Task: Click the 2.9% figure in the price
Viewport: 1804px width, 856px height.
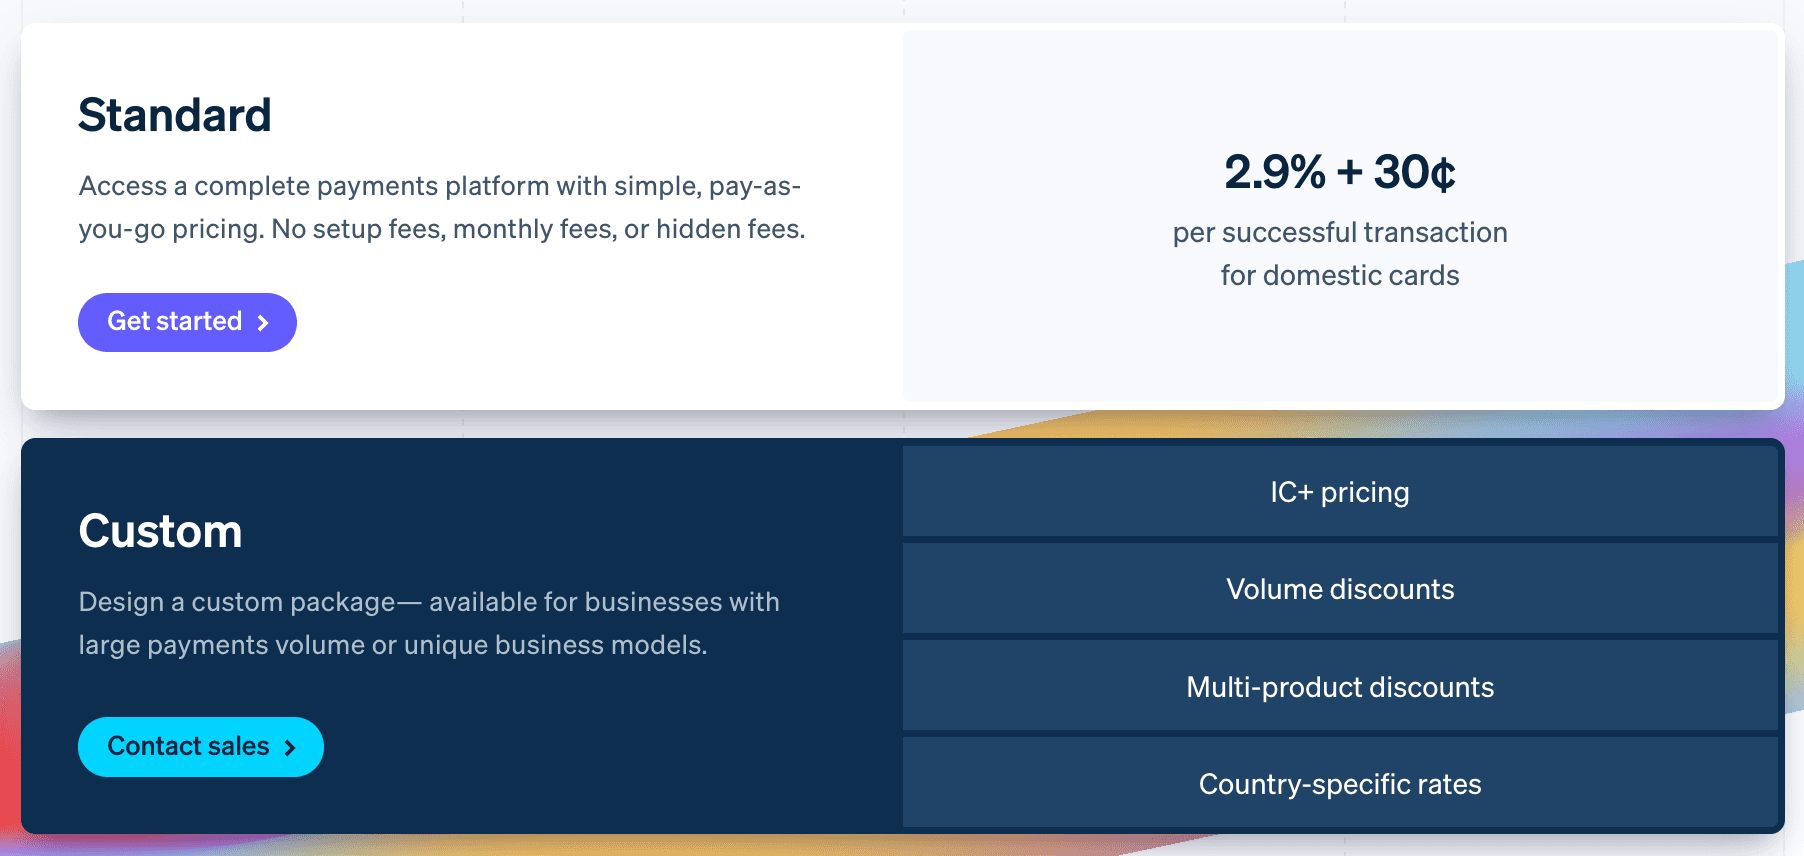Action: [1274, 172]
